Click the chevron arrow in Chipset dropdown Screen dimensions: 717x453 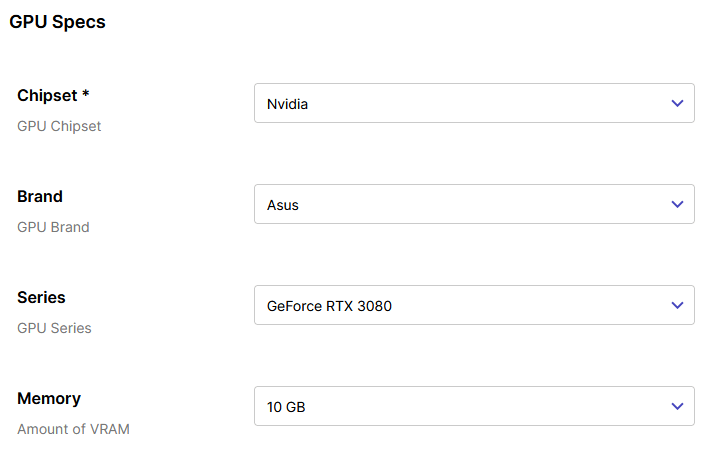tap(677, 103)
